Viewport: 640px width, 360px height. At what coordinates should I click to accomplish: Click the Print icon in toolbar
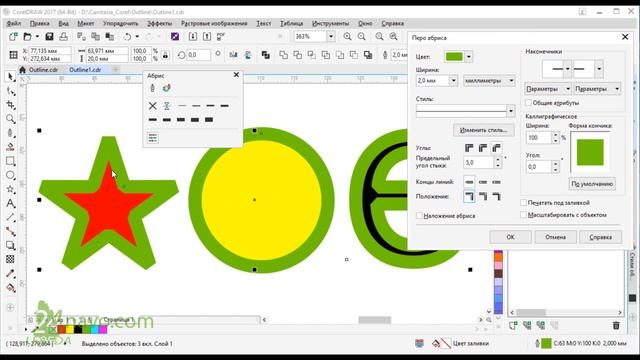(64, 37)
